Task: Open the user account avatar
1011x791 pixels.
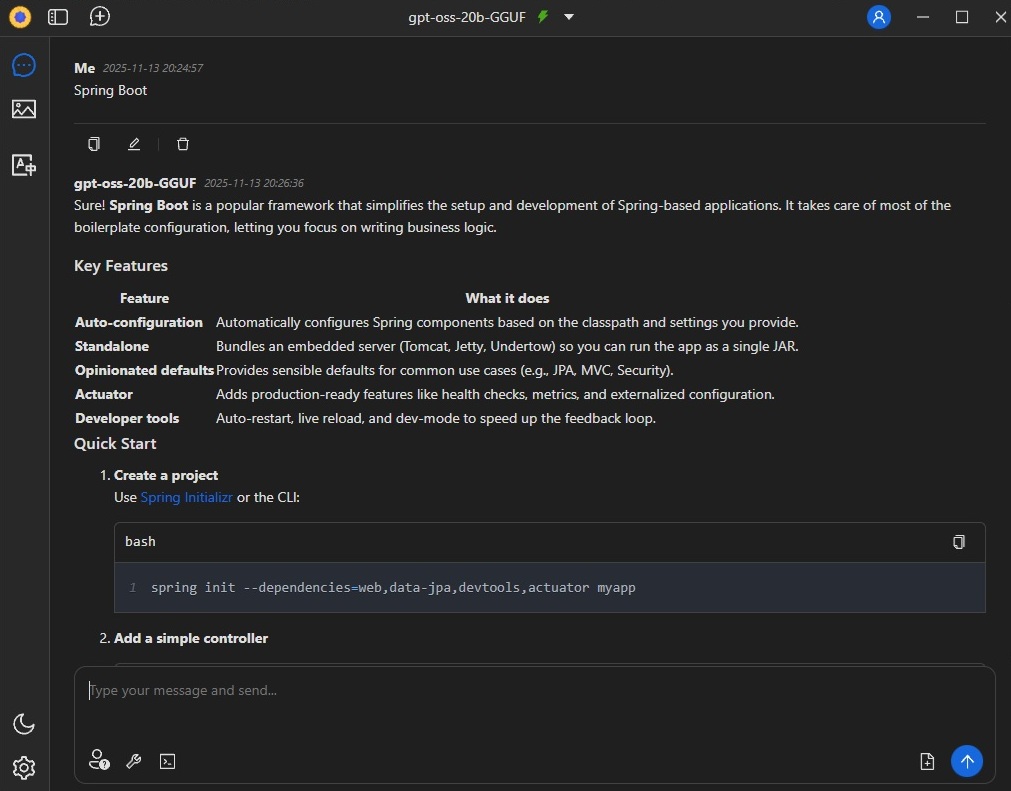Action: [878, 17]
